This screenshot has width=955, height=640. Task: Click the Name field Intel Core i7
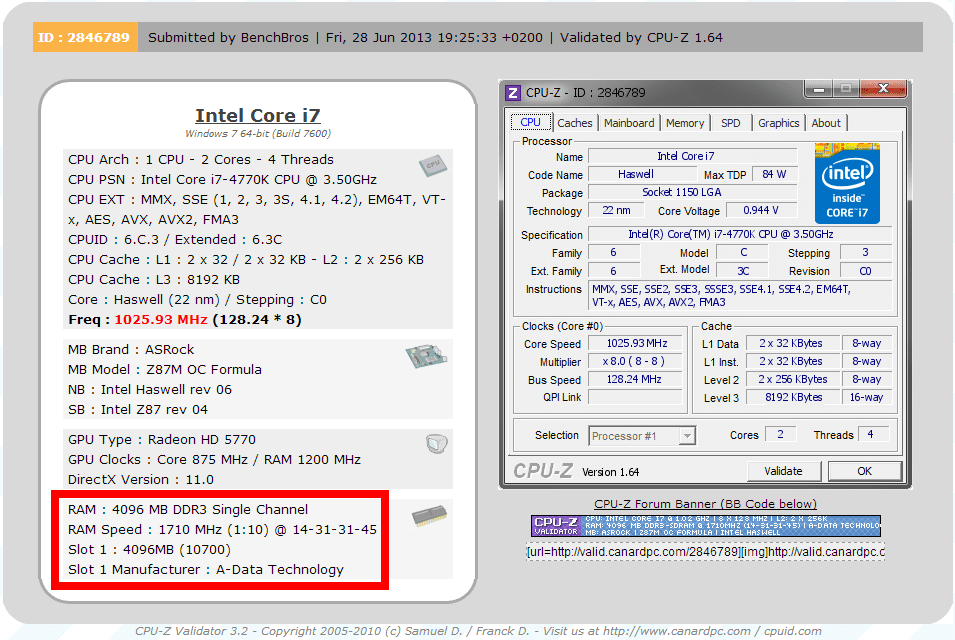coord(693,156)
